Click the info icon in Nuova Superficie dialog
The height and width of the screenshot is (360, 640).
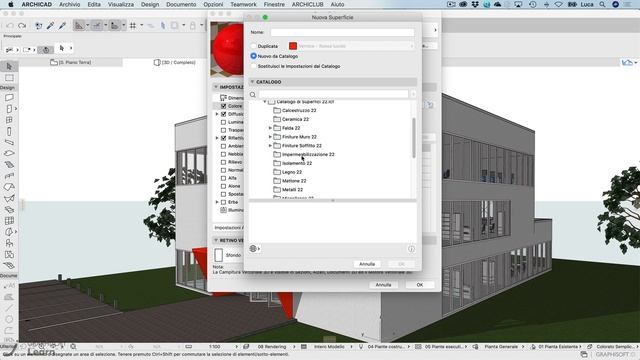tap(411, 249)
